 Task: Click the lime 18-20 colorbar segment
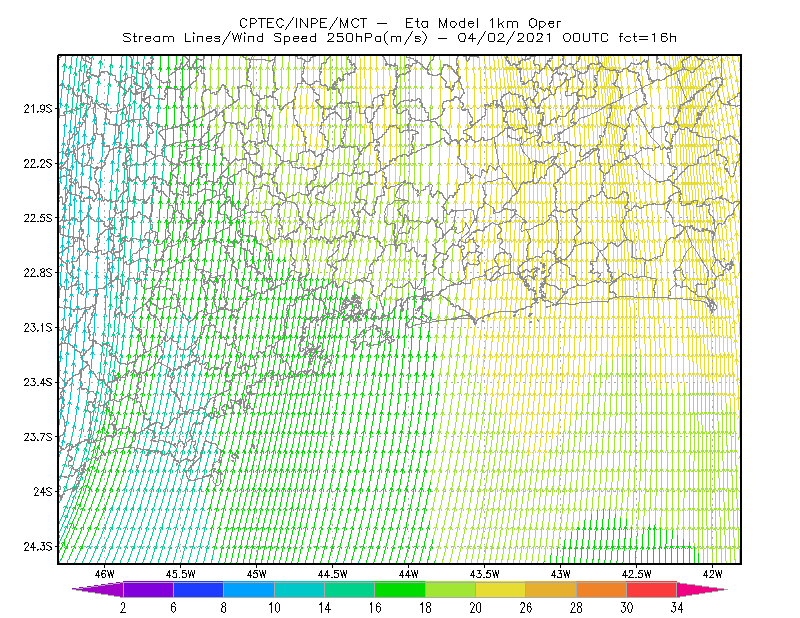coord(451,589)
